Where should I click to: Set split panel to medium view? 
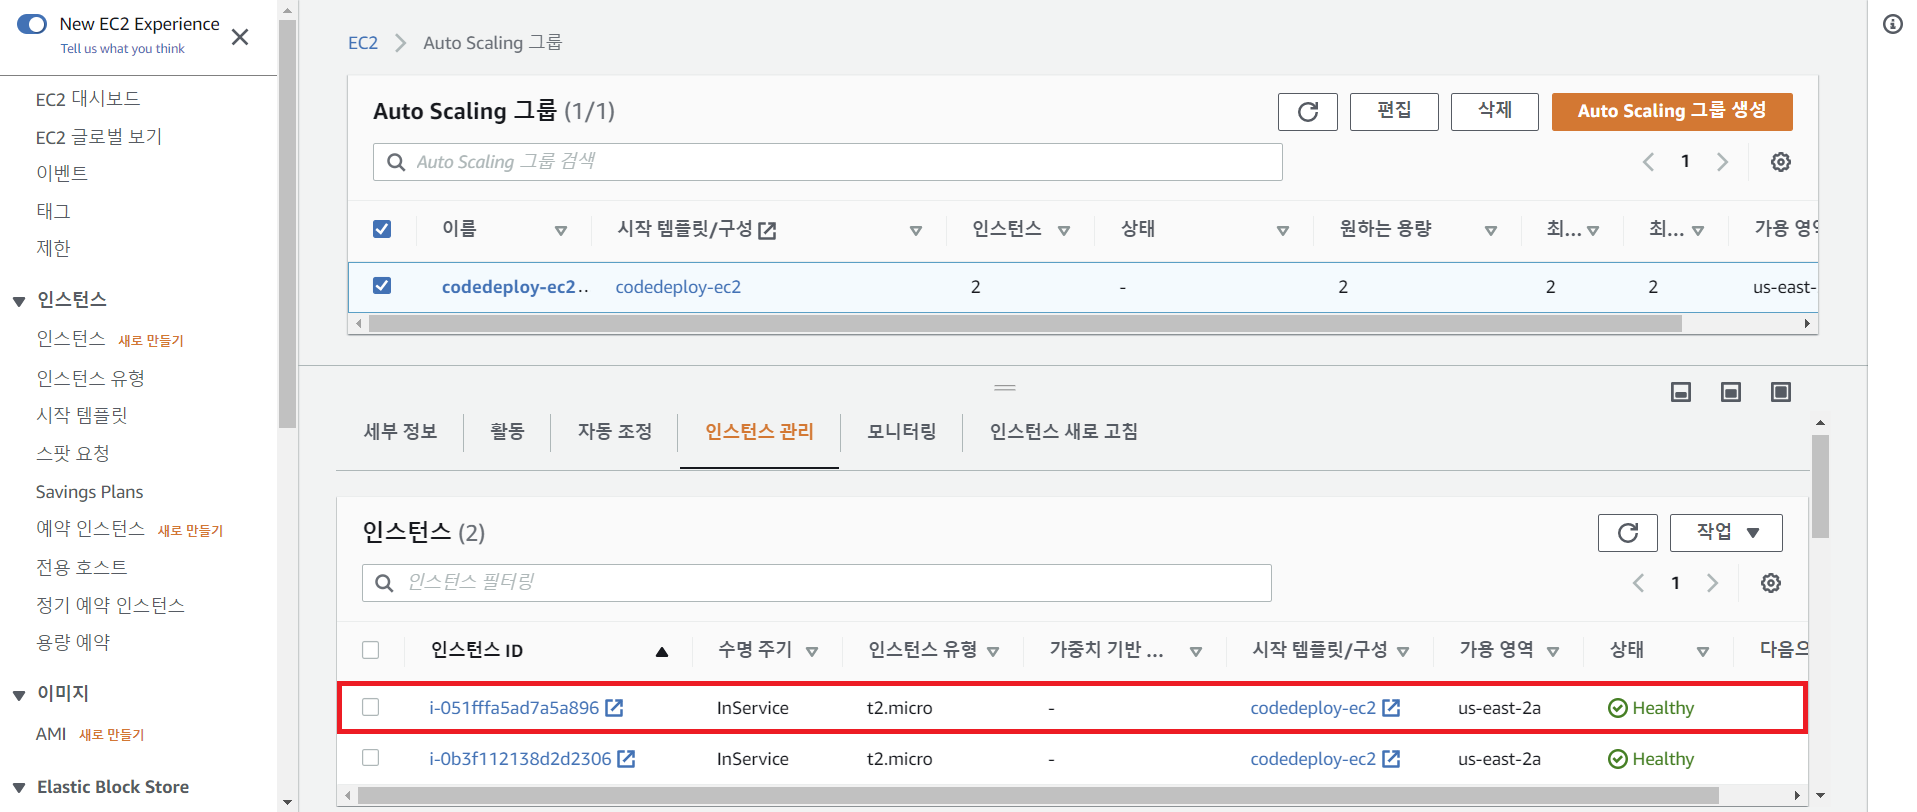1731,392
